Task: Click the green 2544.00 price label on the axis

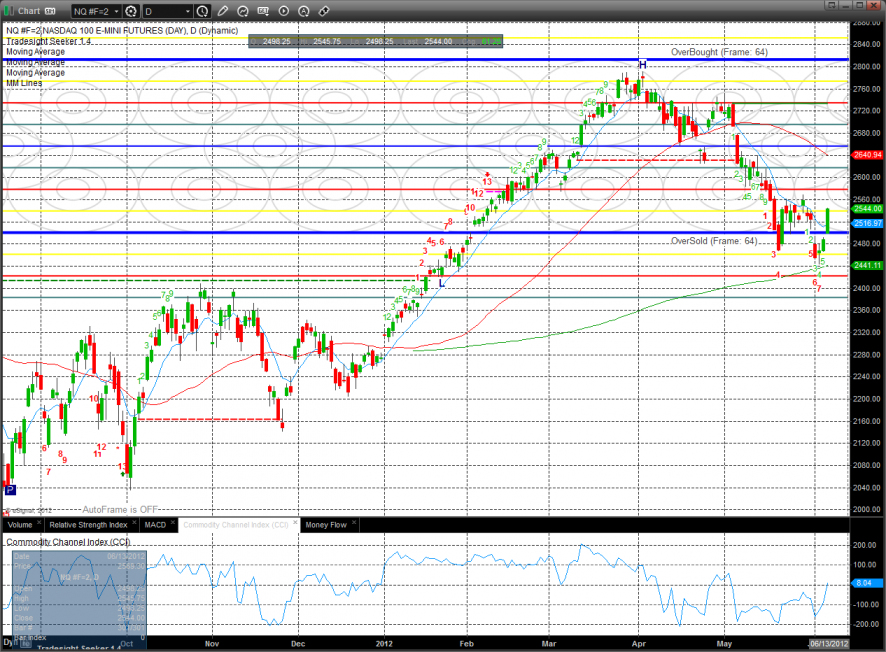Action: 867,208
